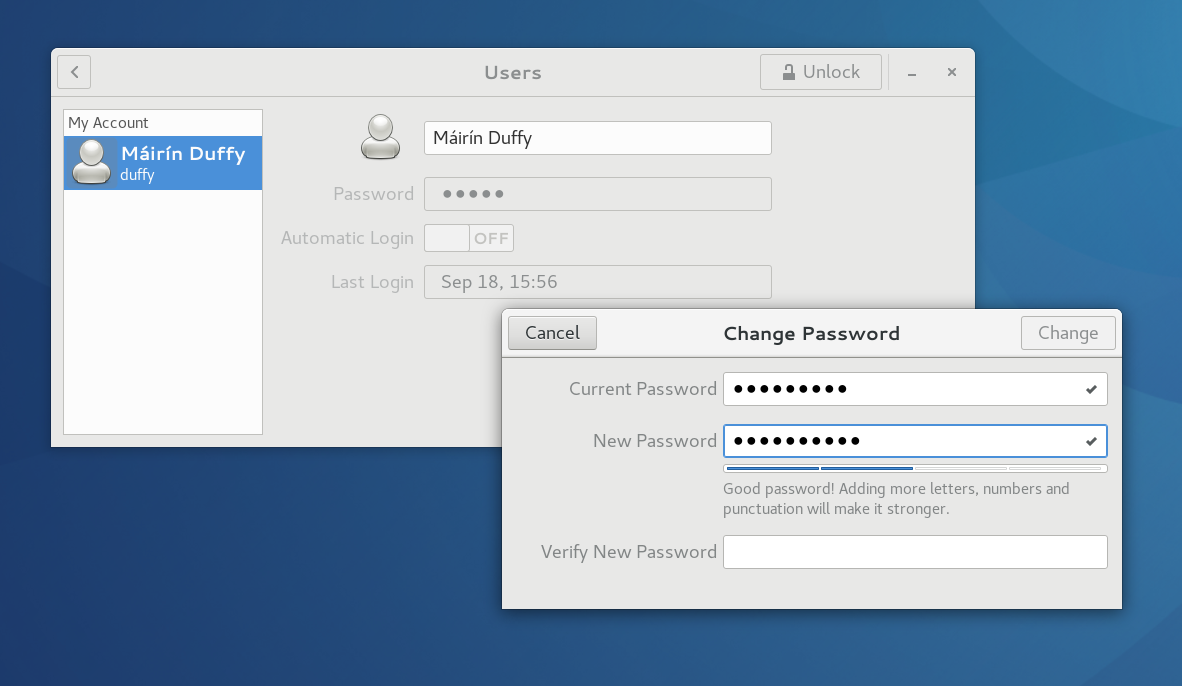The width and height of the screenshot is (1182, 686).
Task: Click checkmark icon in Current Password field
Action: pyautogui.click(x=1091, y=389)
